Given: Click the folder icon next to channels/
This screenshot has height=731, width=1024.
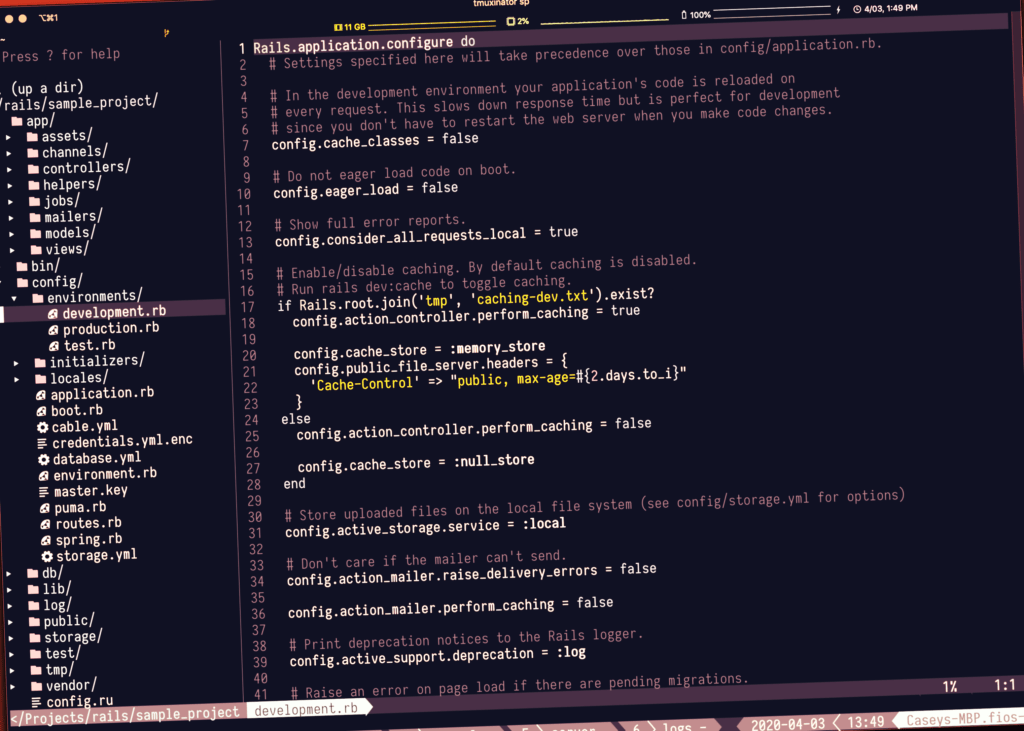Looking at the screenshot, I should [x=33, y=153].
